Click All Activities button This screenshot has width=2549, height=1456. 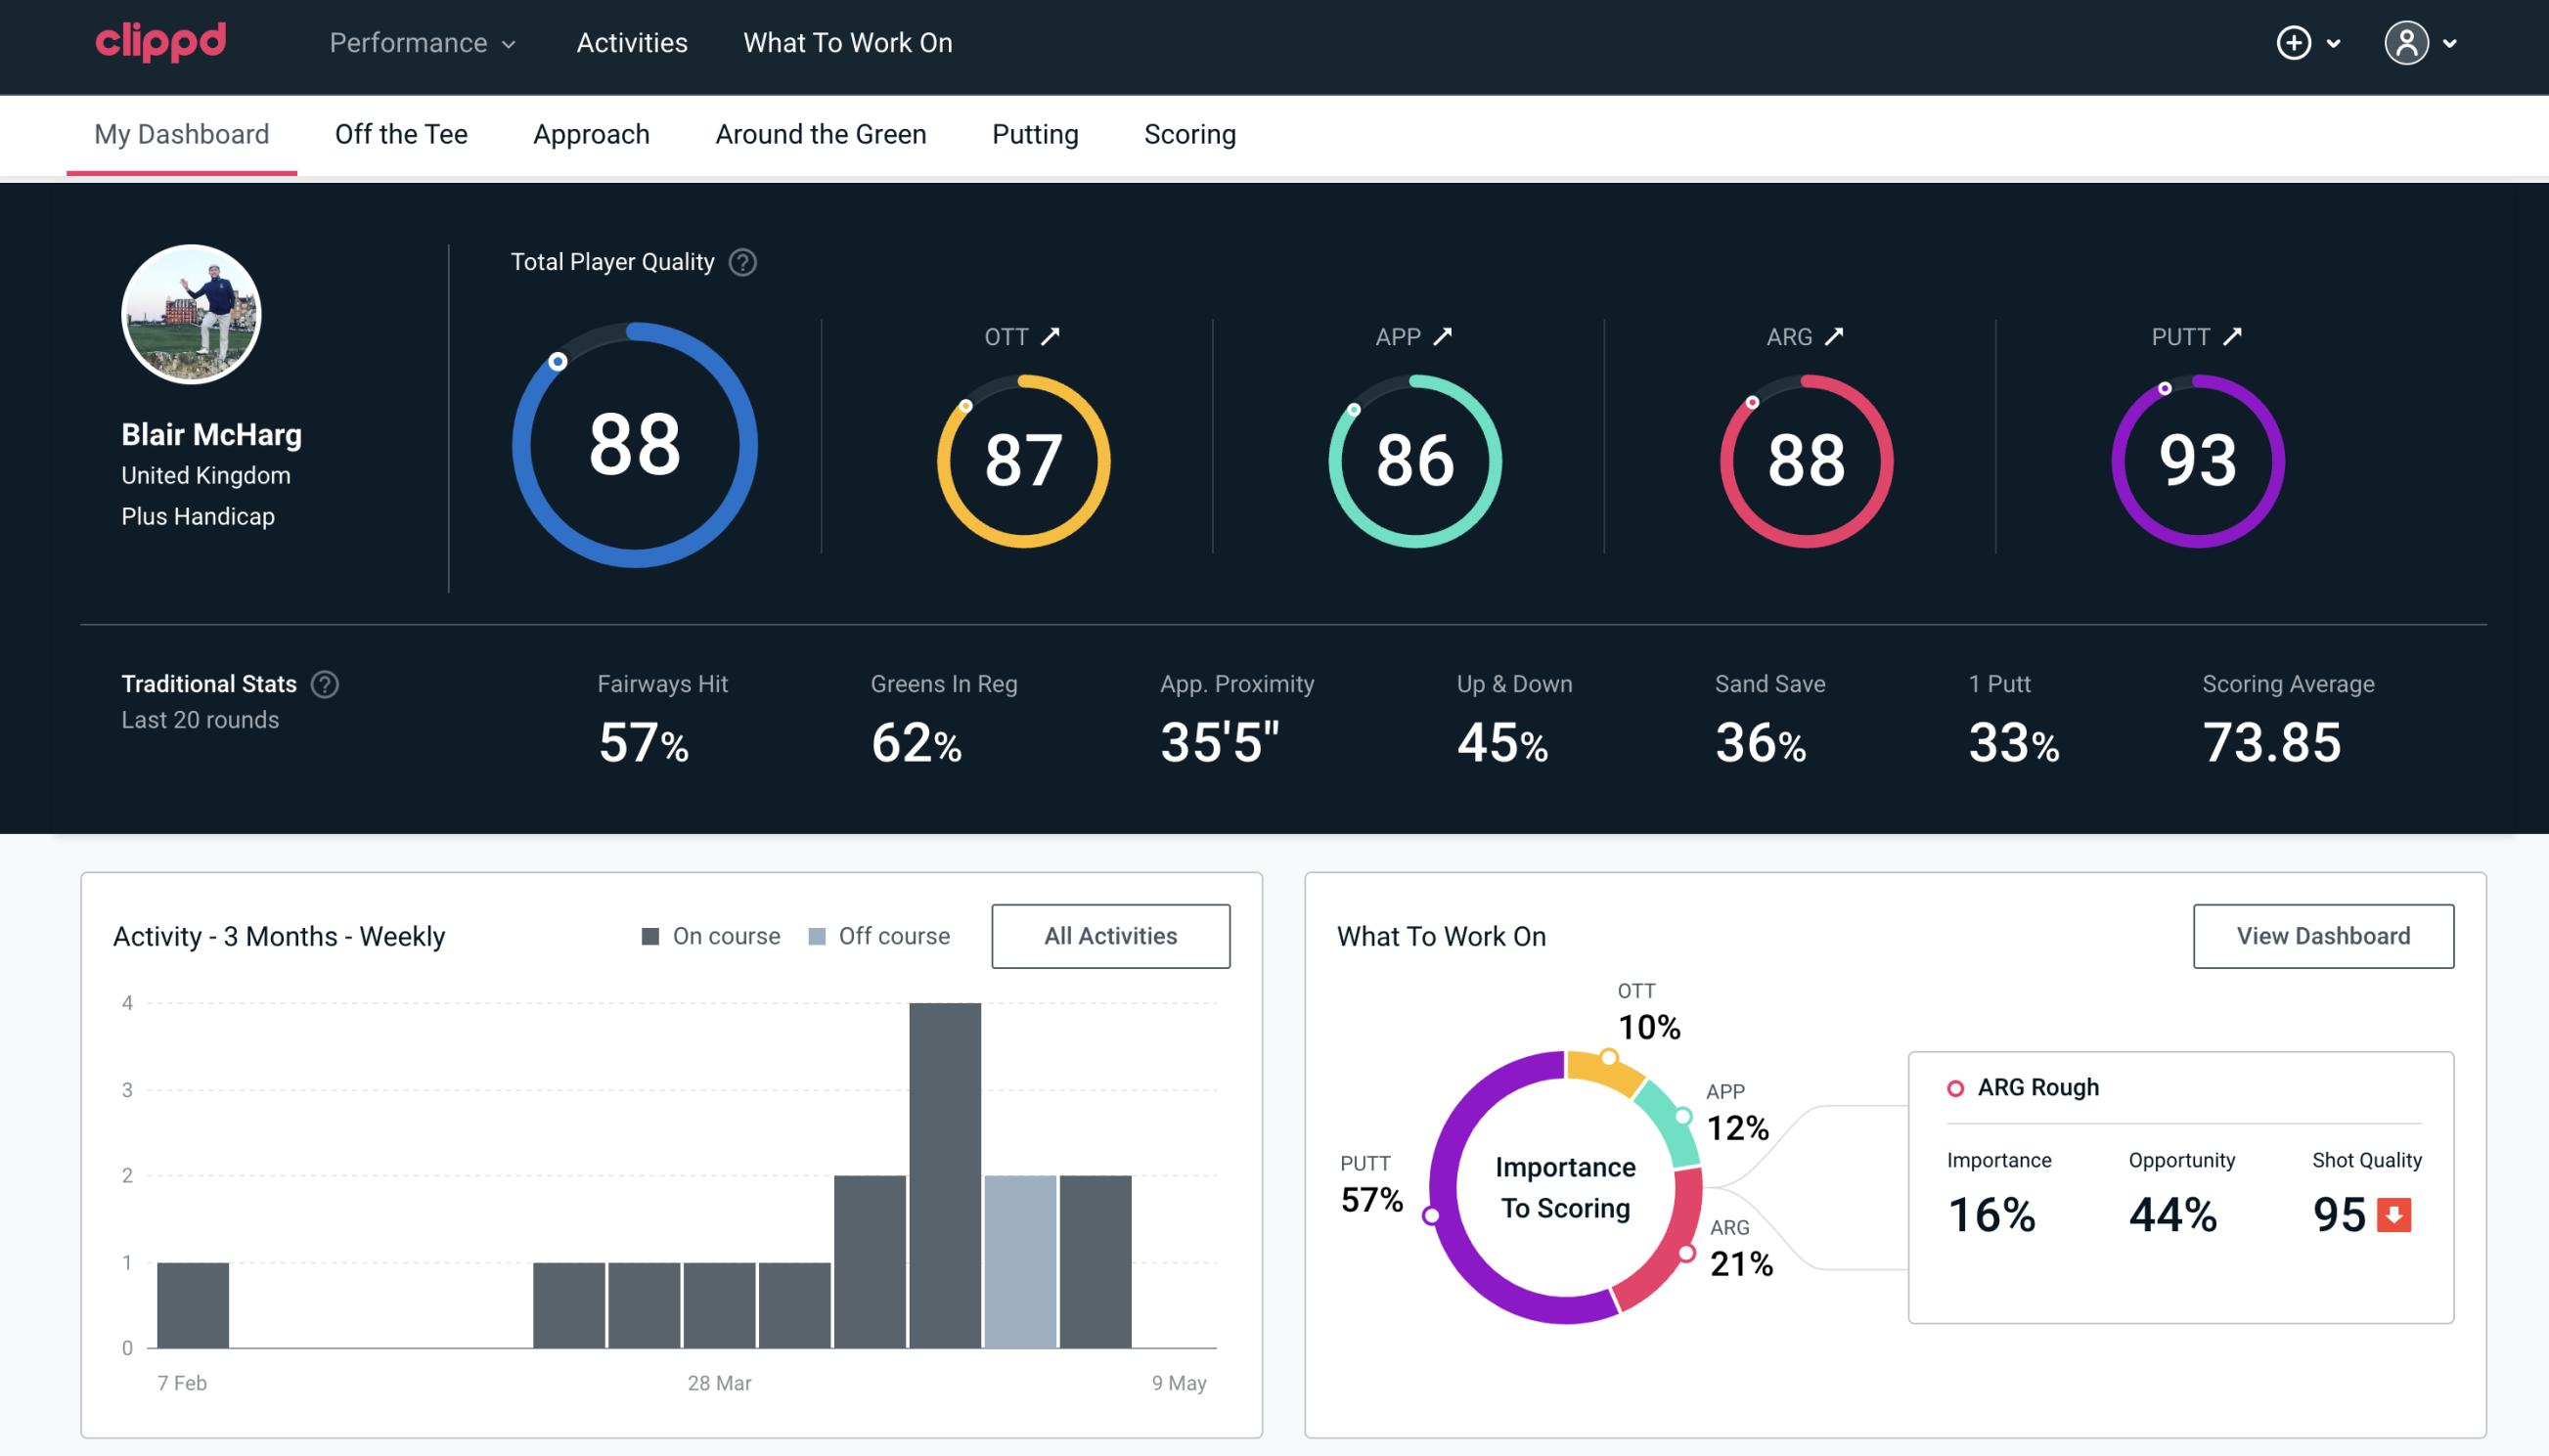pos(1110,935)
